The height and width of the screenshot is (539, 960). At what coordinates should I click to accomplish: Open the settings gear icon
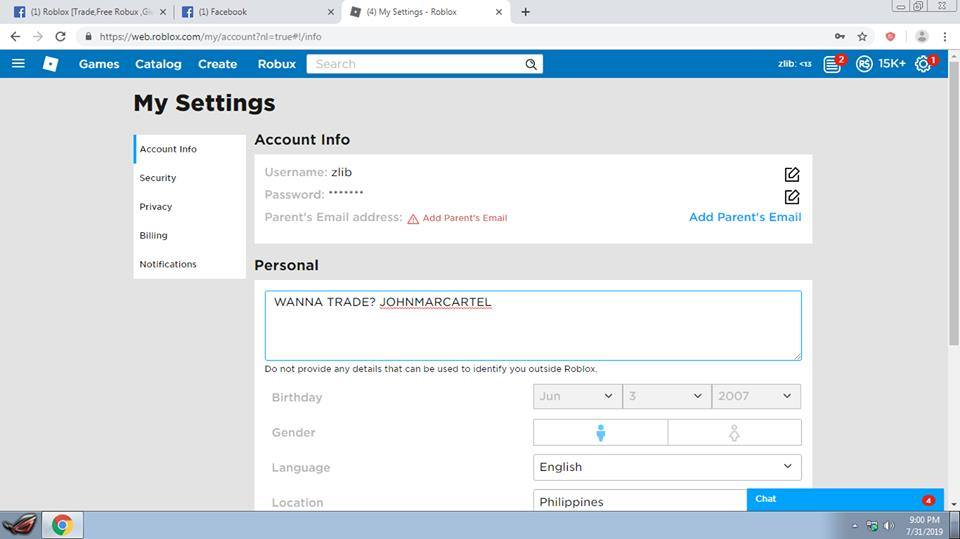coord(923,64)
